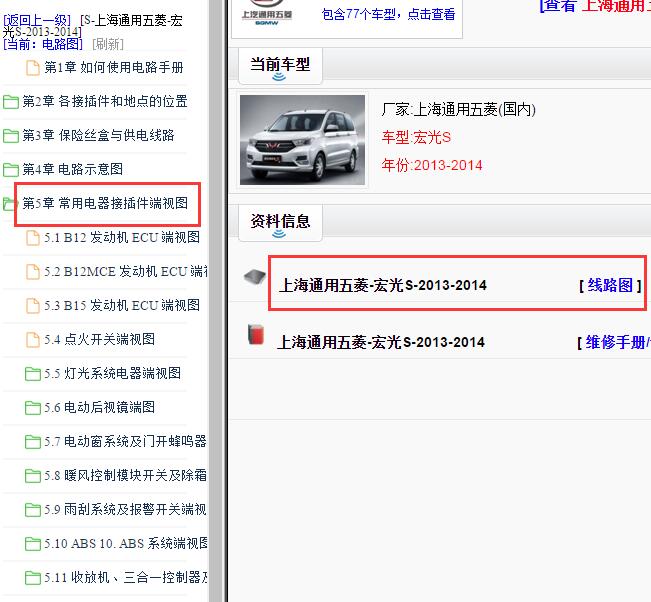The image size is (651, 602).
Task: Expand 5.11 收放机、三合一控制器
Action: (126, 578)
